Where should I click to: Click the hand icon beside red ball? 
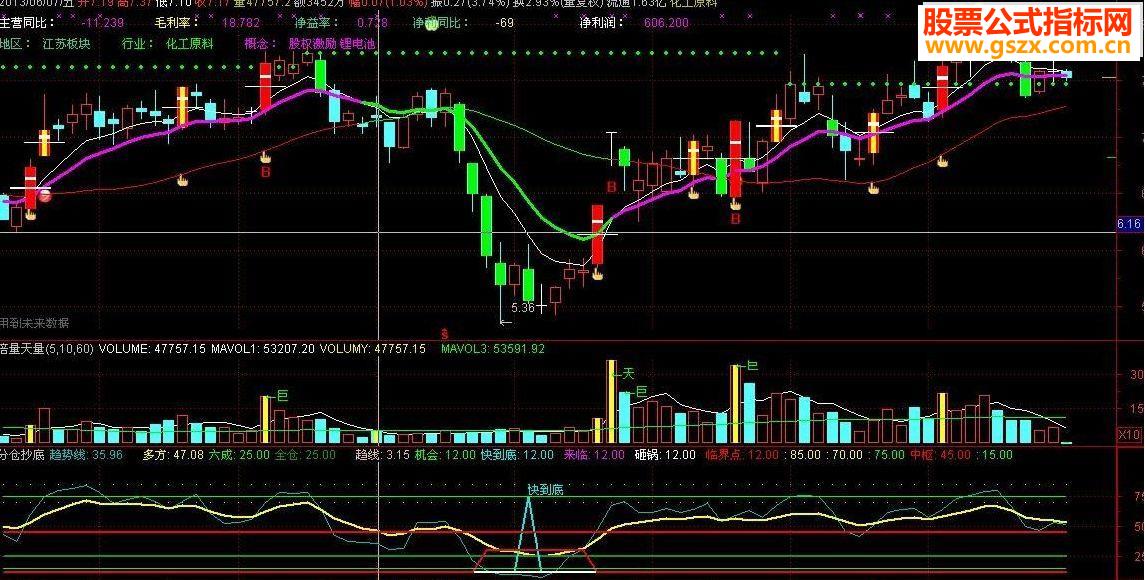[x=31, y=214]
